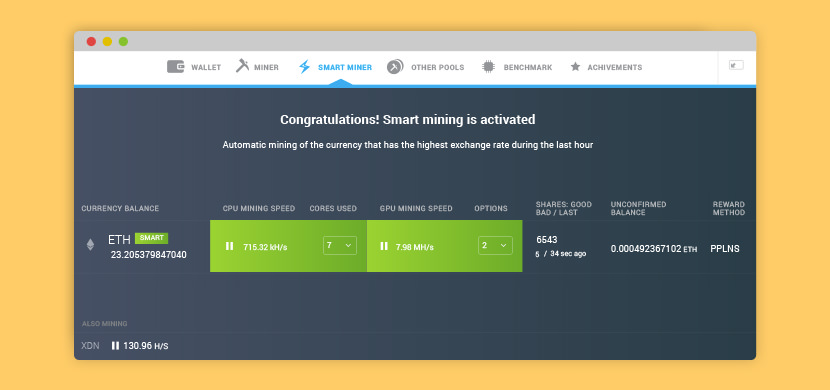Screen dimensions: 830x390
Task: Click the compact window icon top right
Action: [x=736, y=65]
